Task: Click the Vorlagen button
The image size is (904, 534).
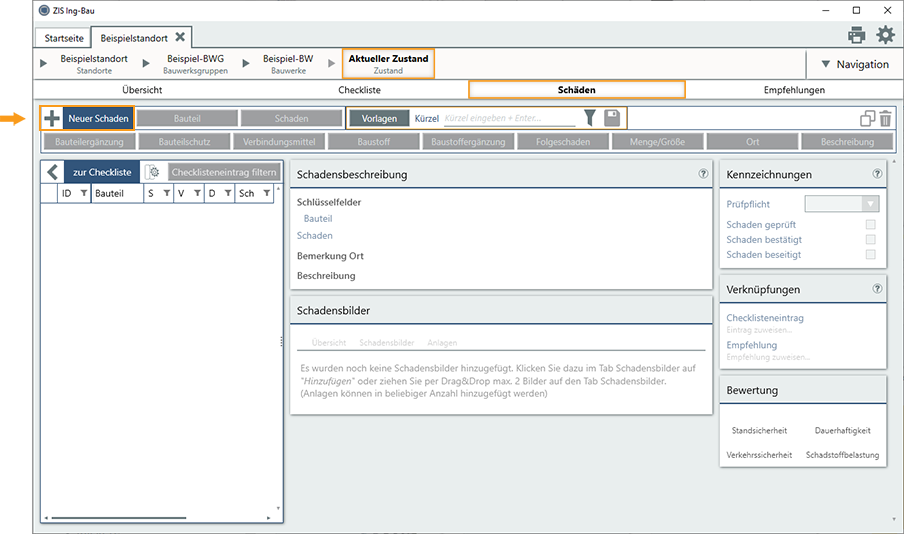Action: point(379,118)
